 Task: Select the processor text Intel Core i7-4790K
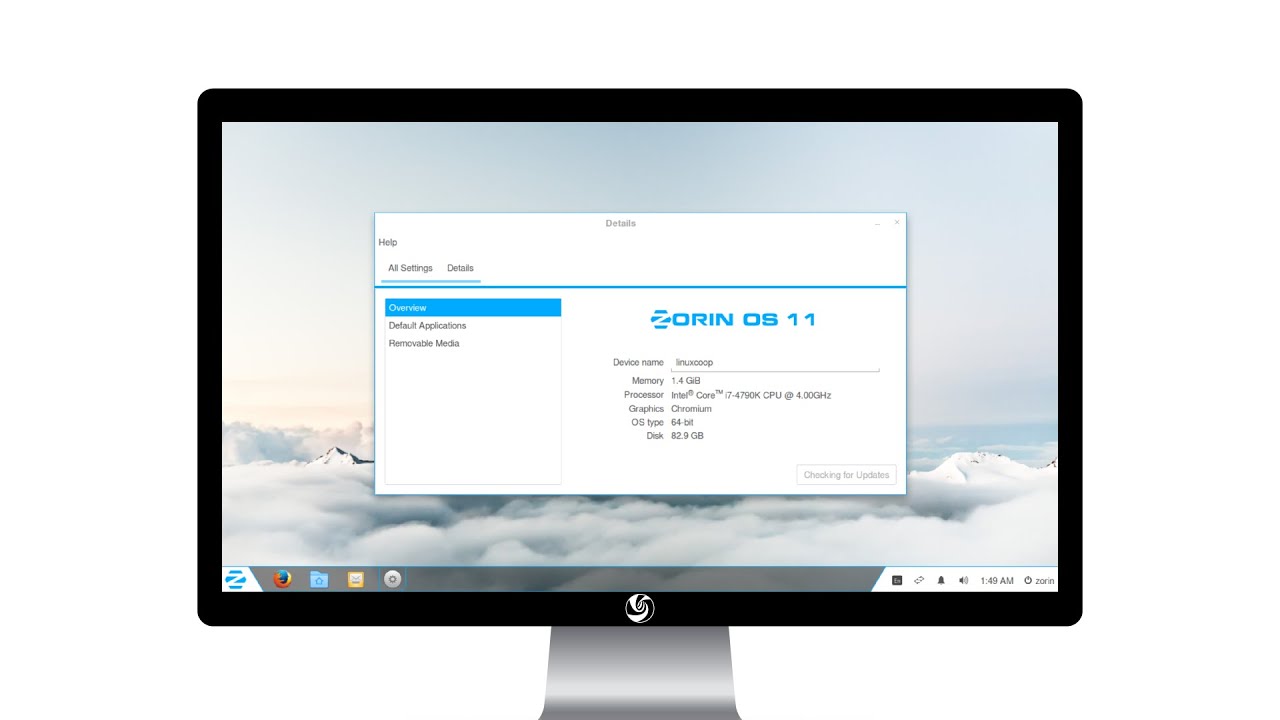(751, 395)
